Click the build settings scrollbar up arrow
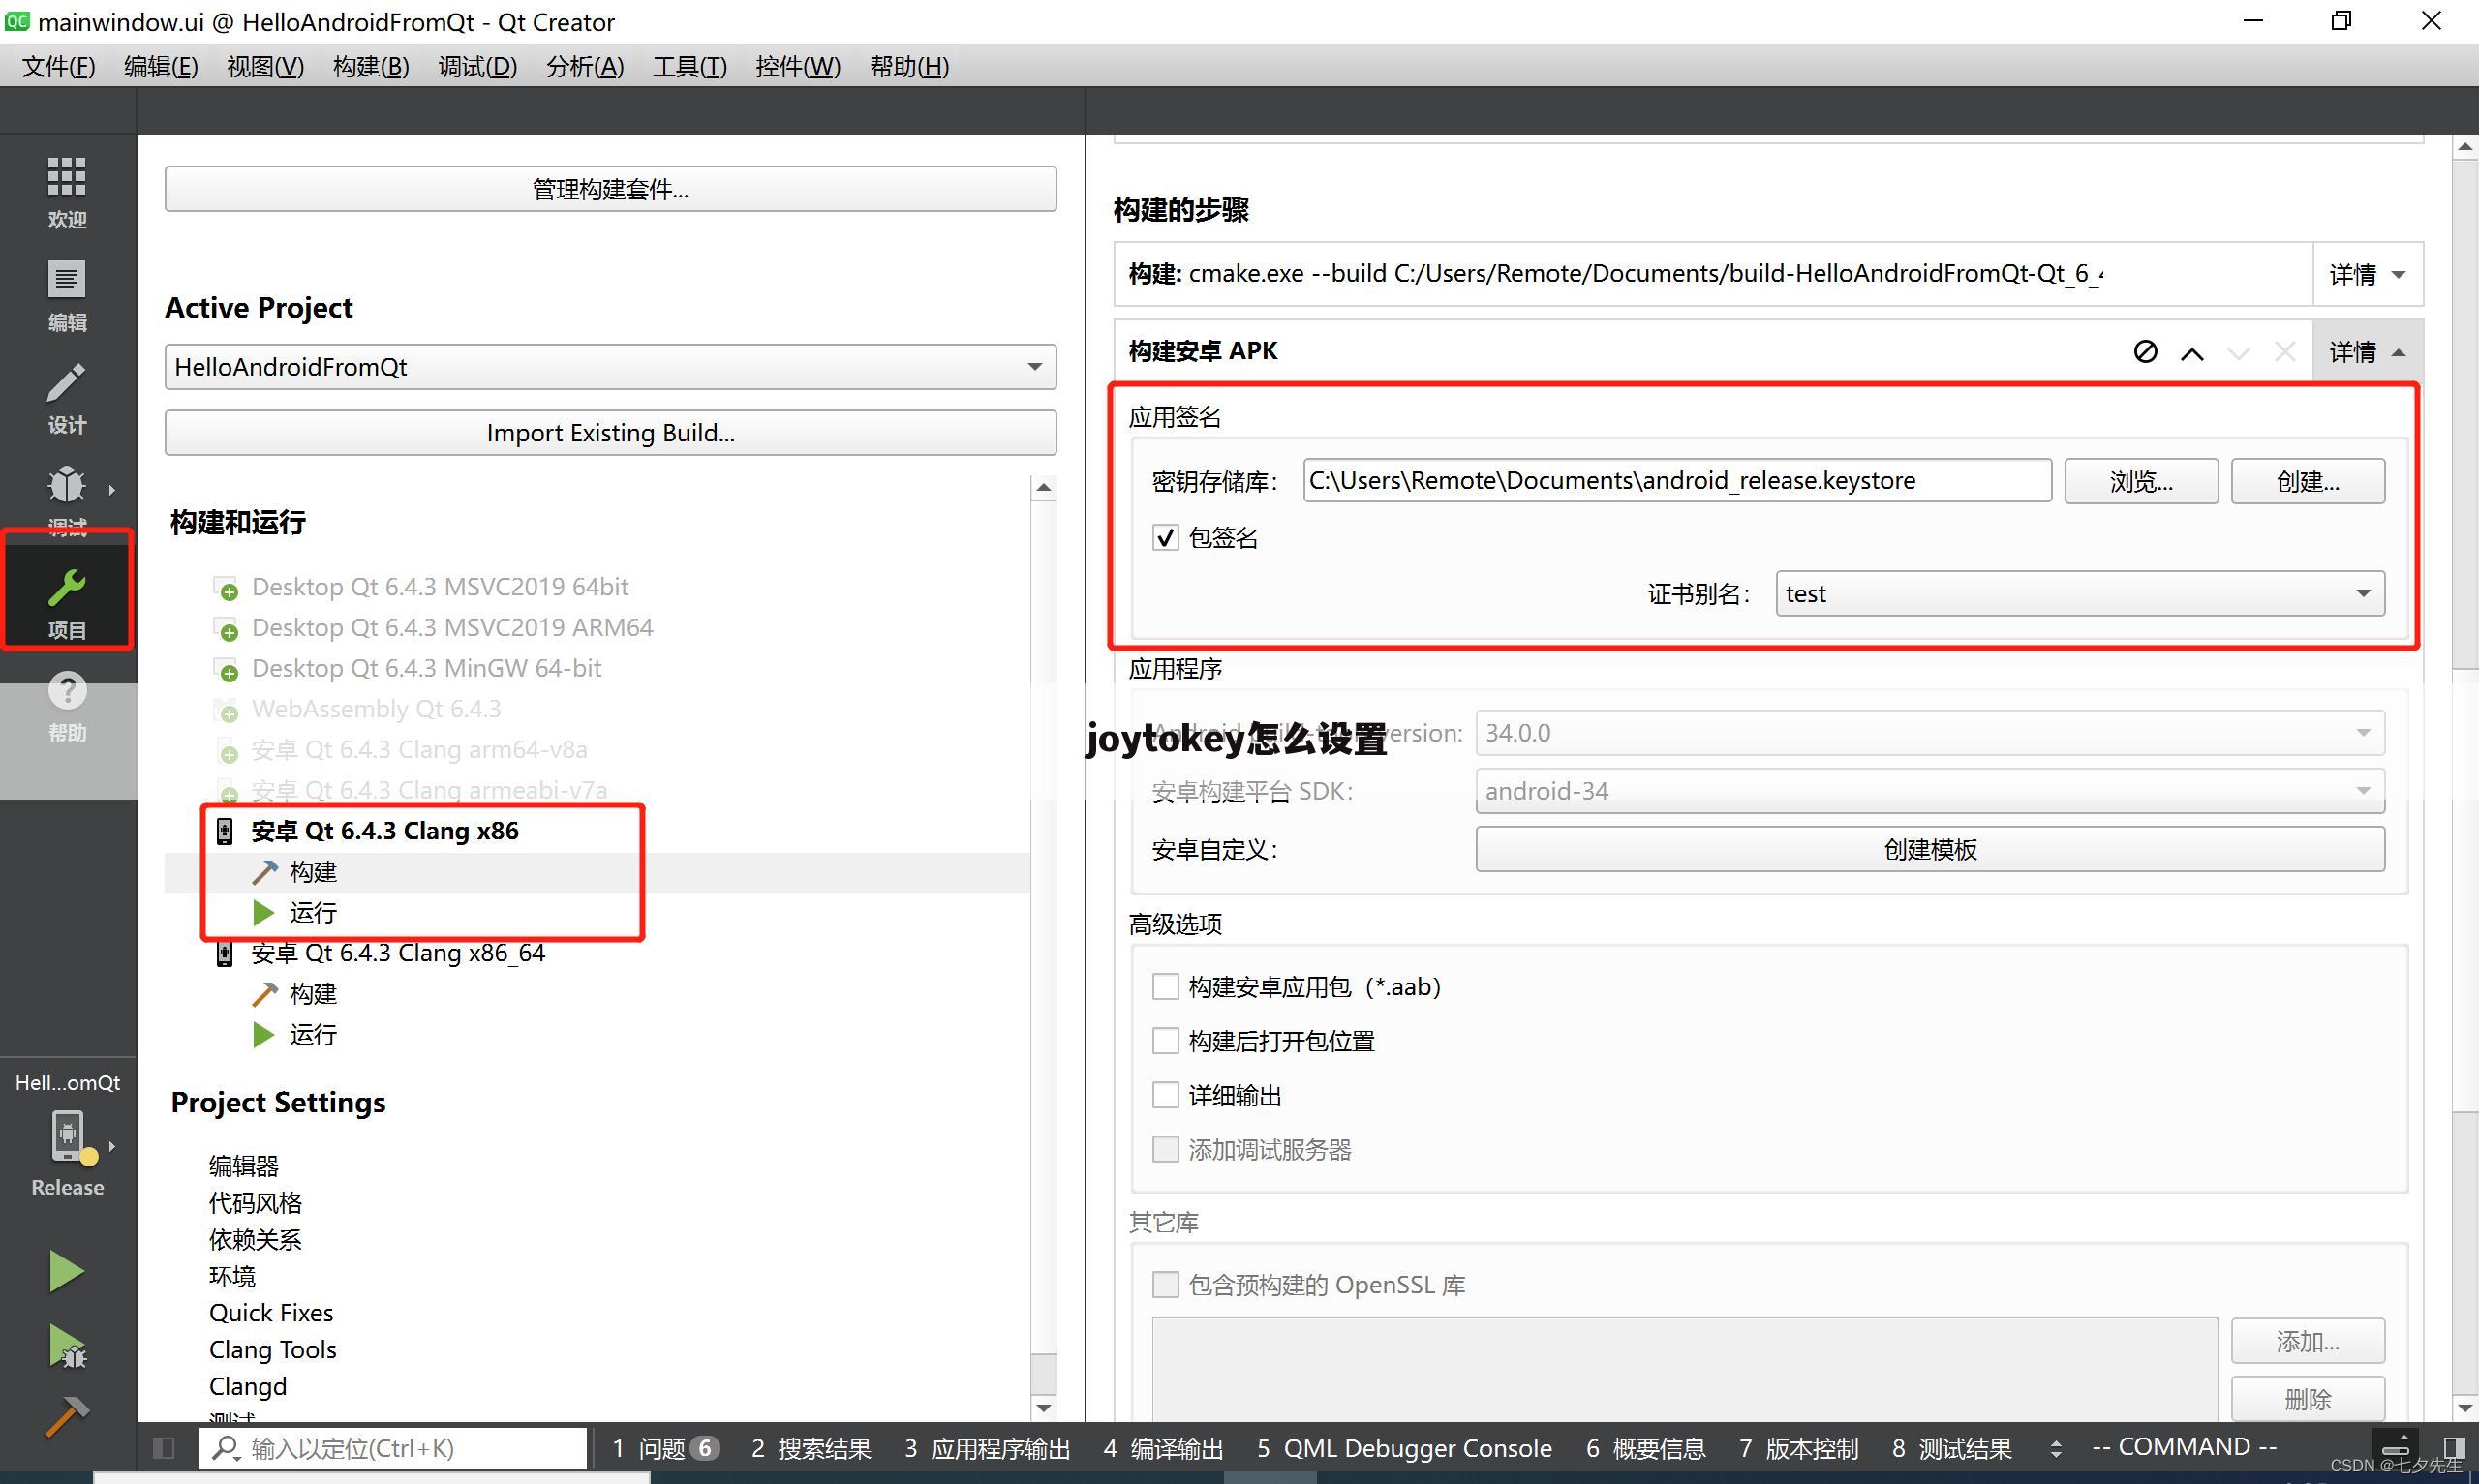 point(2465,147)
